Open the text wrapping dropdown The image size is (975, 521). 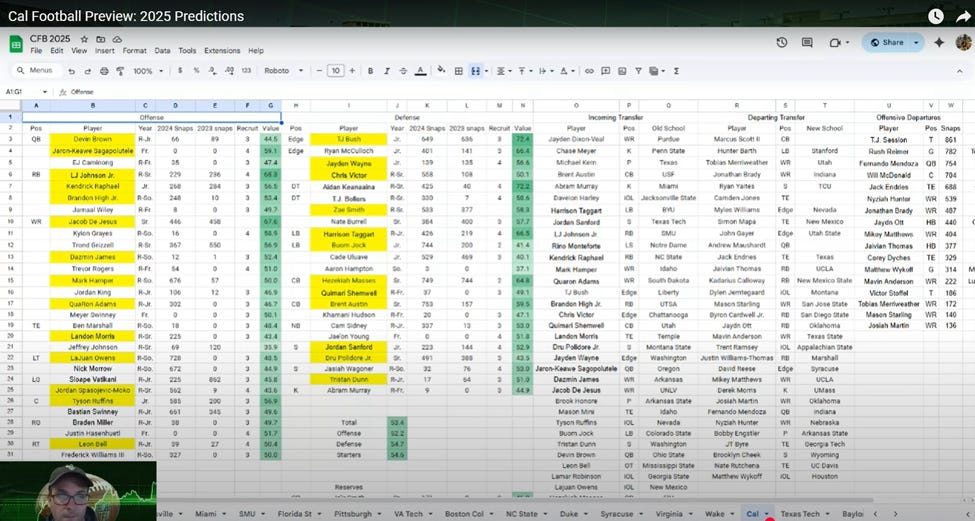coord(545,71)
